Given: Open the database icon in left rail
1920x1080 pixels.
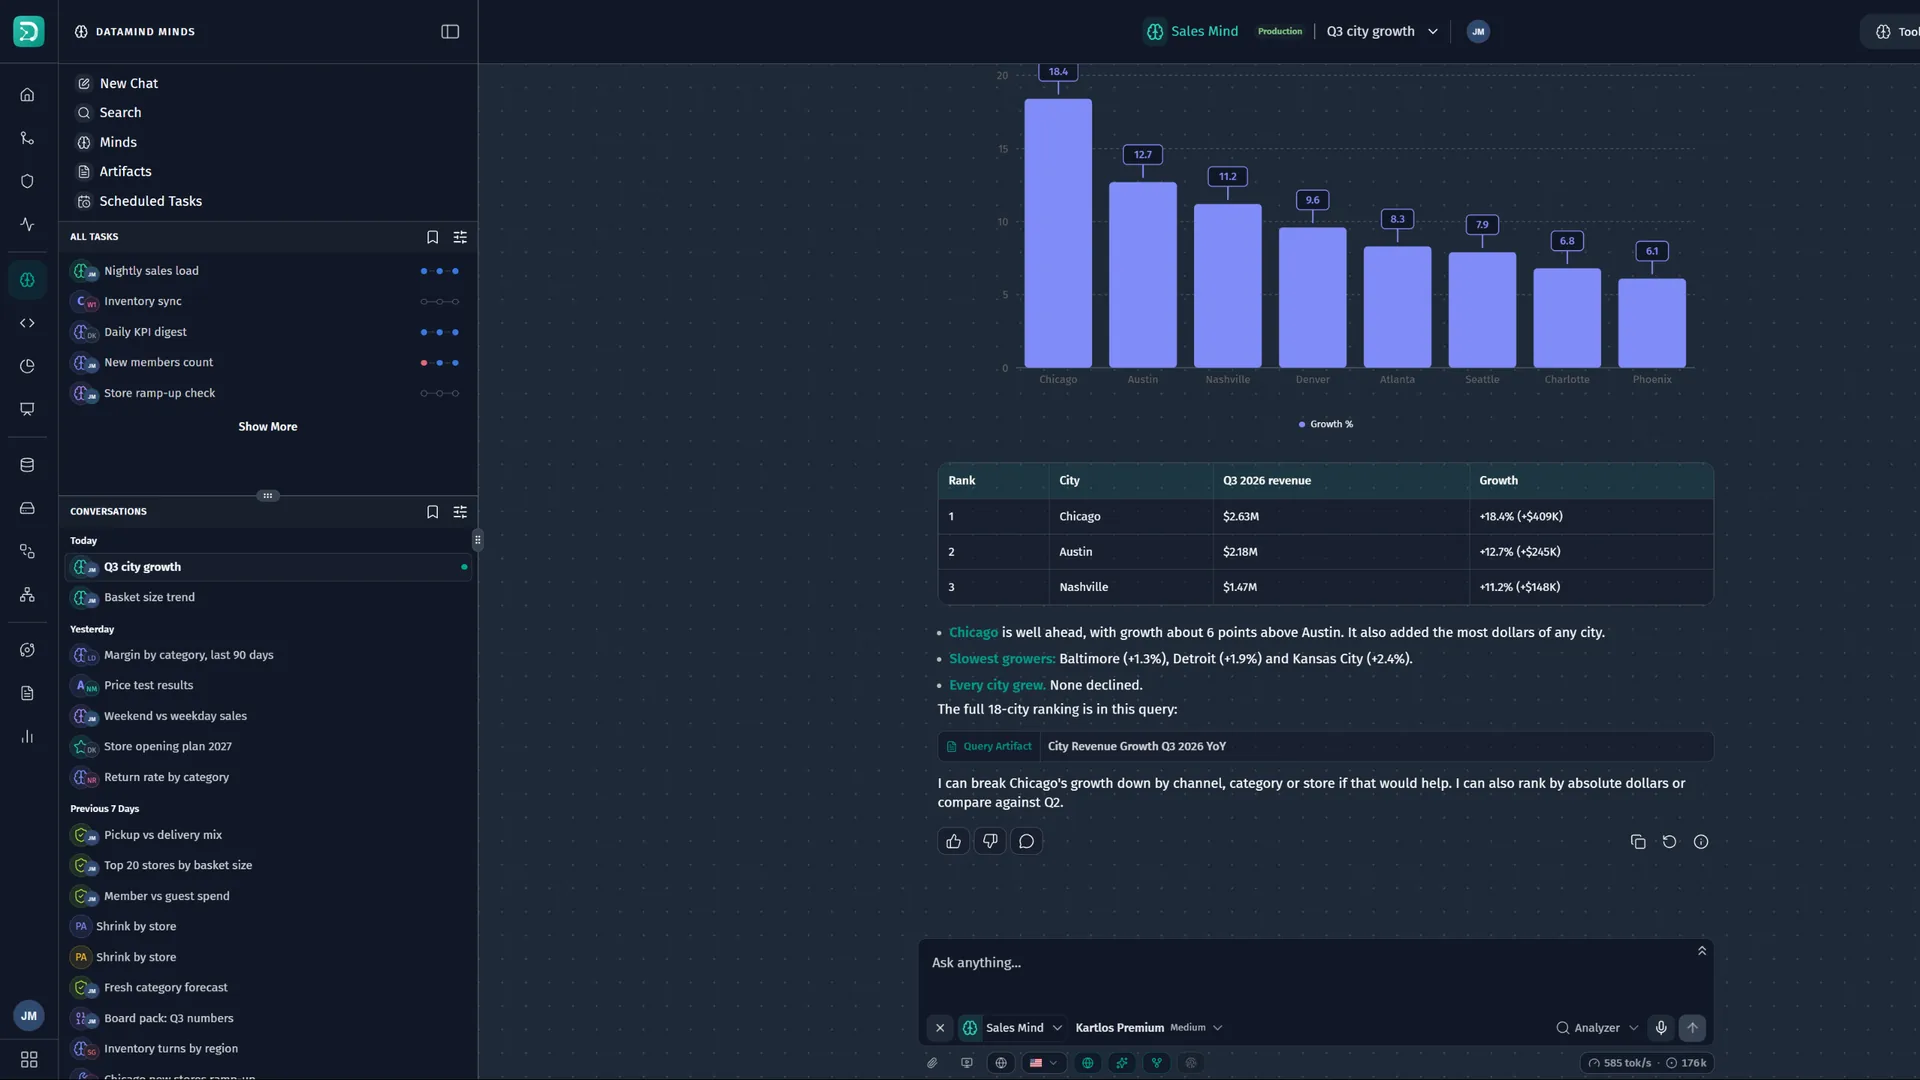Looking at the screenshot, I should click(27, 466).
